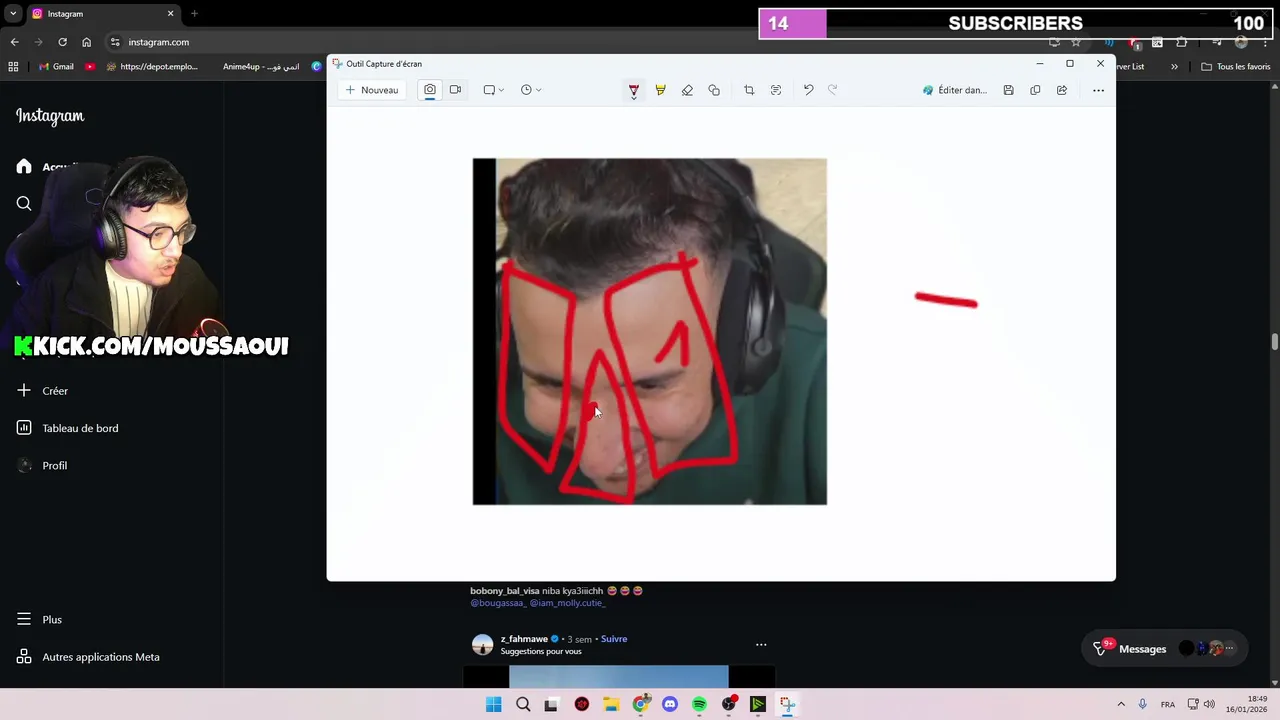Select the yellow highlighter tool
Screen dimensions: 1280x720
pyautogui.click(x=660, y=90)
